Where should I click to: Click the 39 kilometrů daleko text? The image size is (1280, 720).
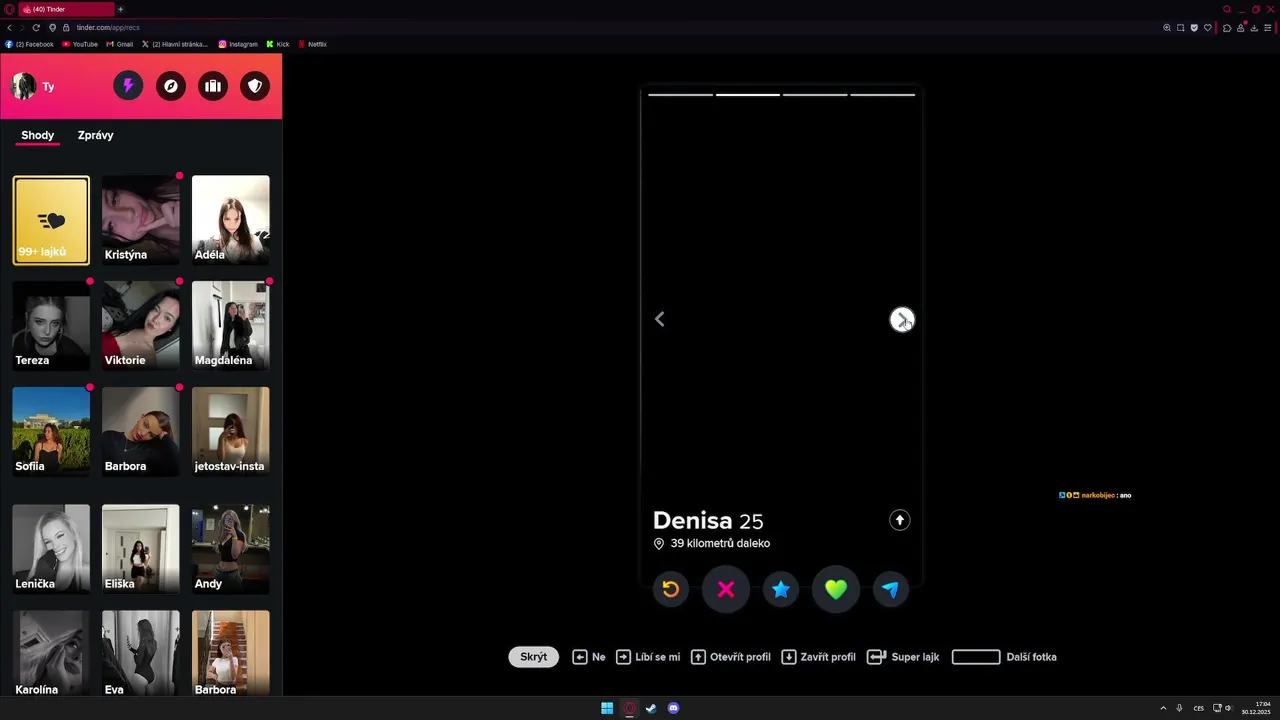click(x=720, y=544)
